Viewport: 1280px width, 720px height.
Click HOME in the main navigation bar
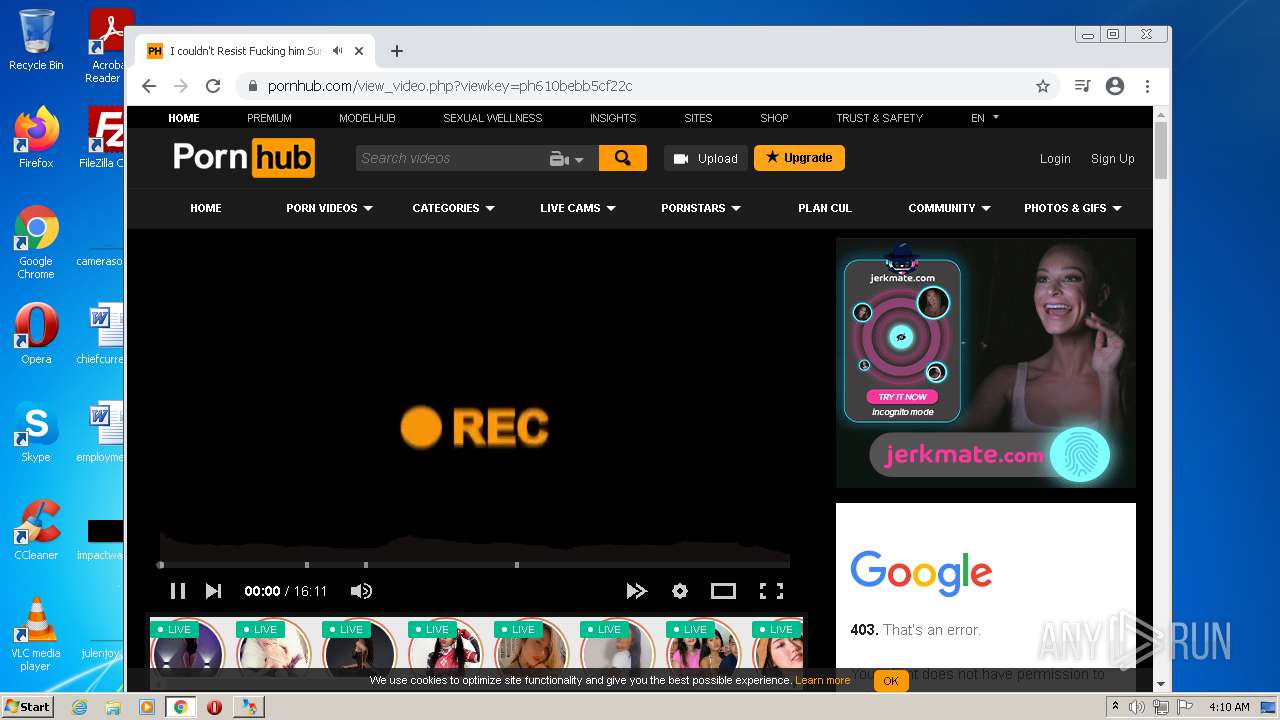pos(206,208)
